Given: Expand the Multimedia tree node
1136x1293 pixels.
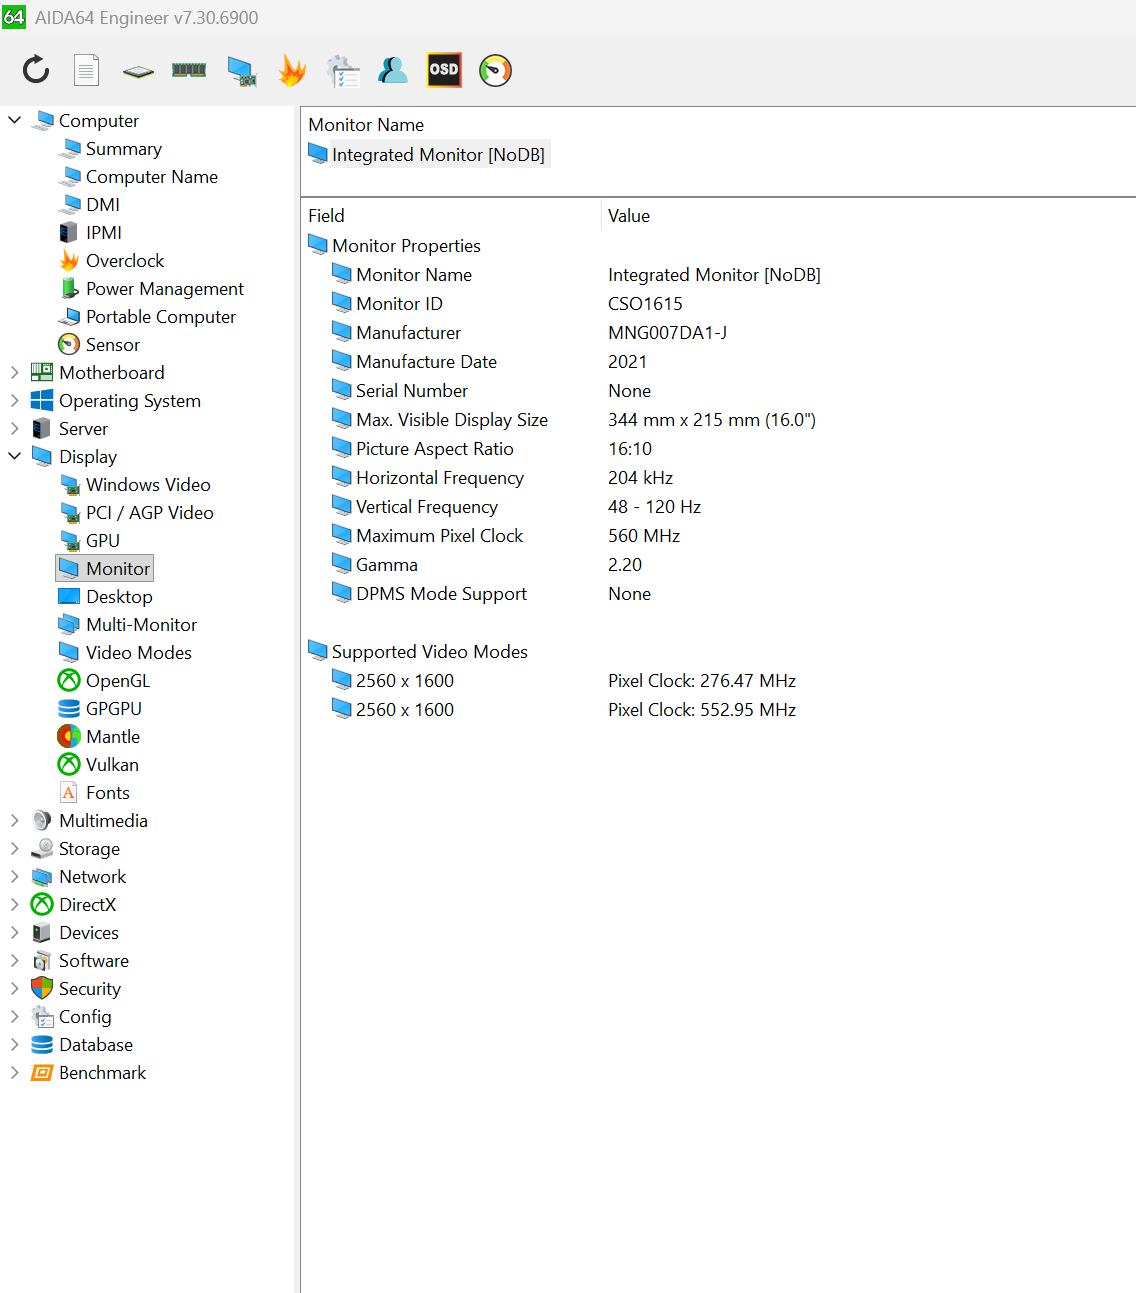Looking at the screenshot, I should pos(15,821).
